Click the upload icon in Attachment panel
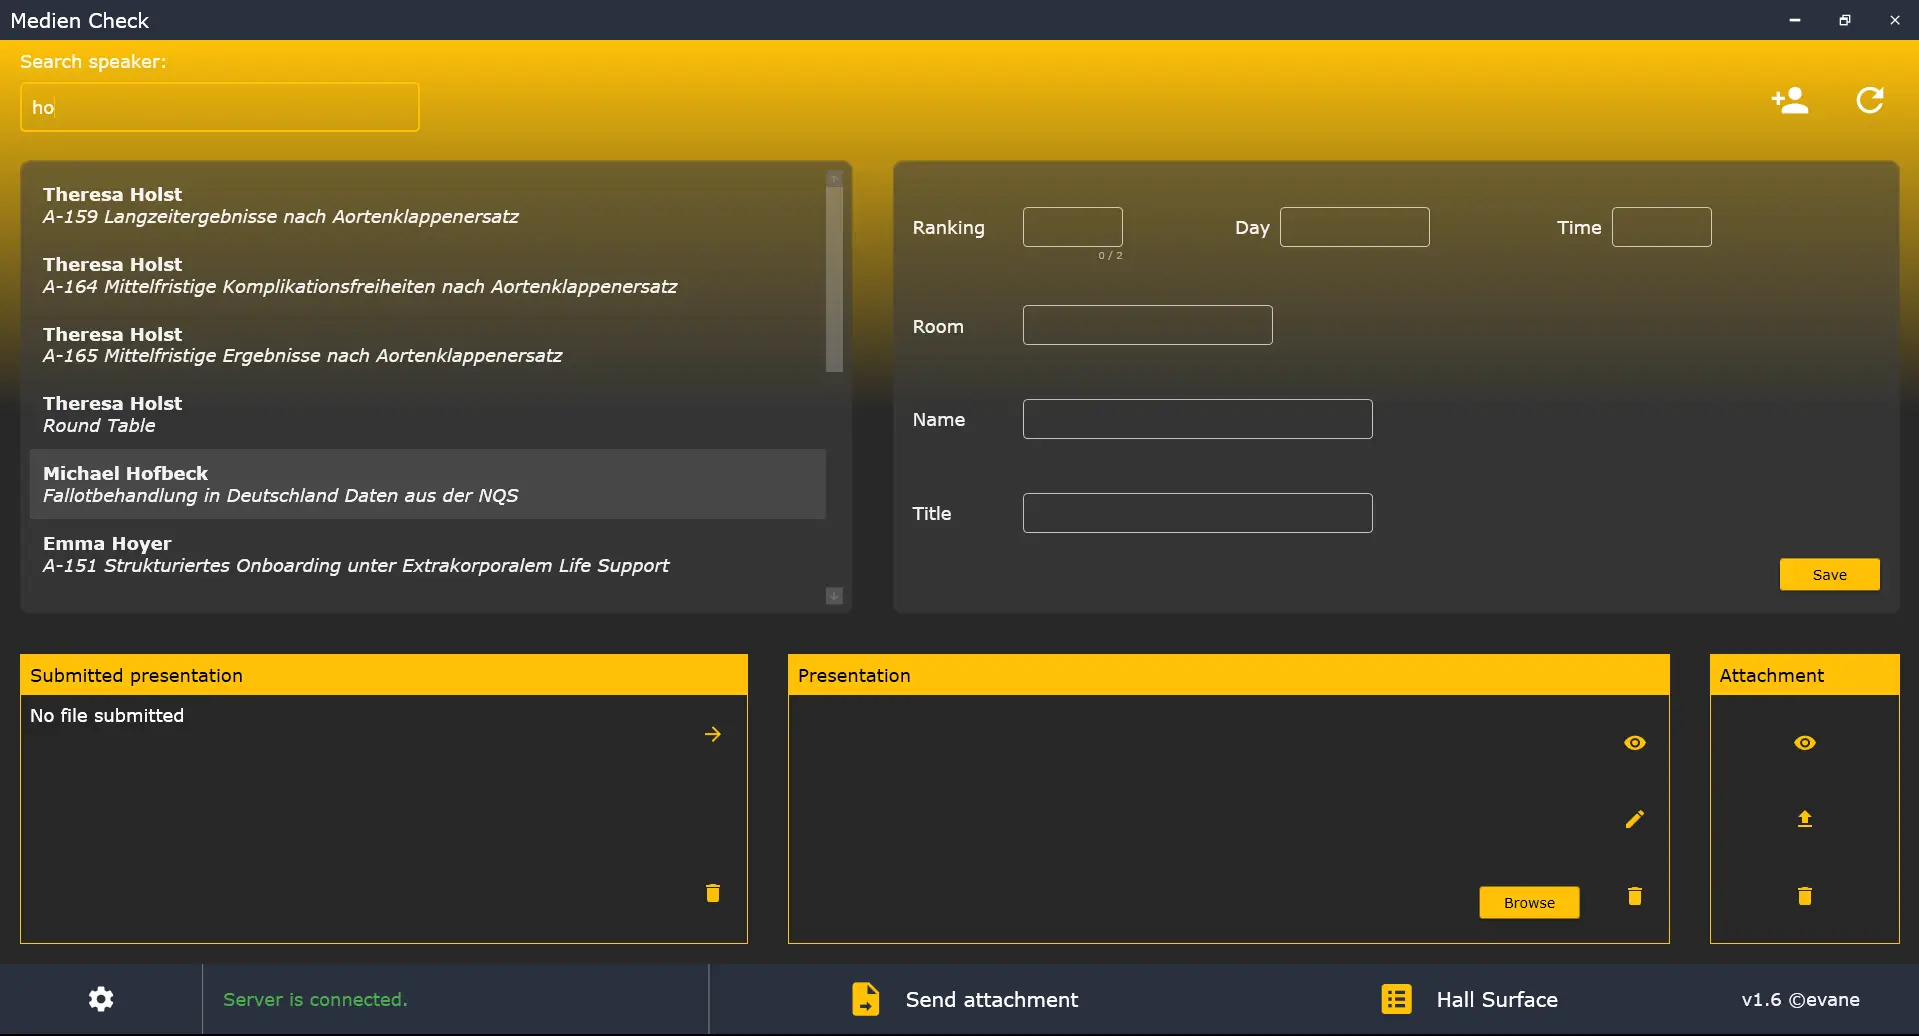Viewport: 1919px width, 1036px height. click(1804, 819)
